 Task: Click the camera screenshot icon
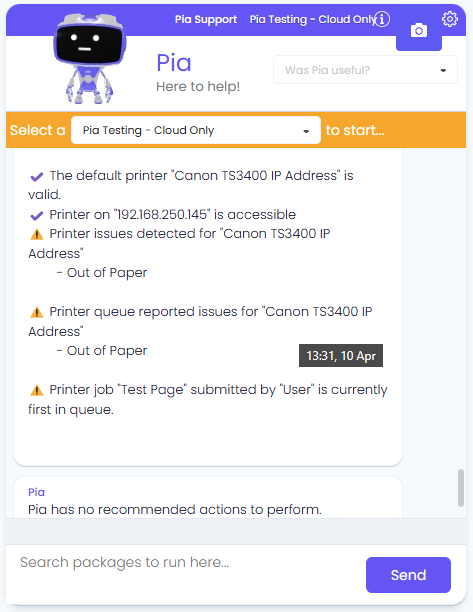(419, 30)
